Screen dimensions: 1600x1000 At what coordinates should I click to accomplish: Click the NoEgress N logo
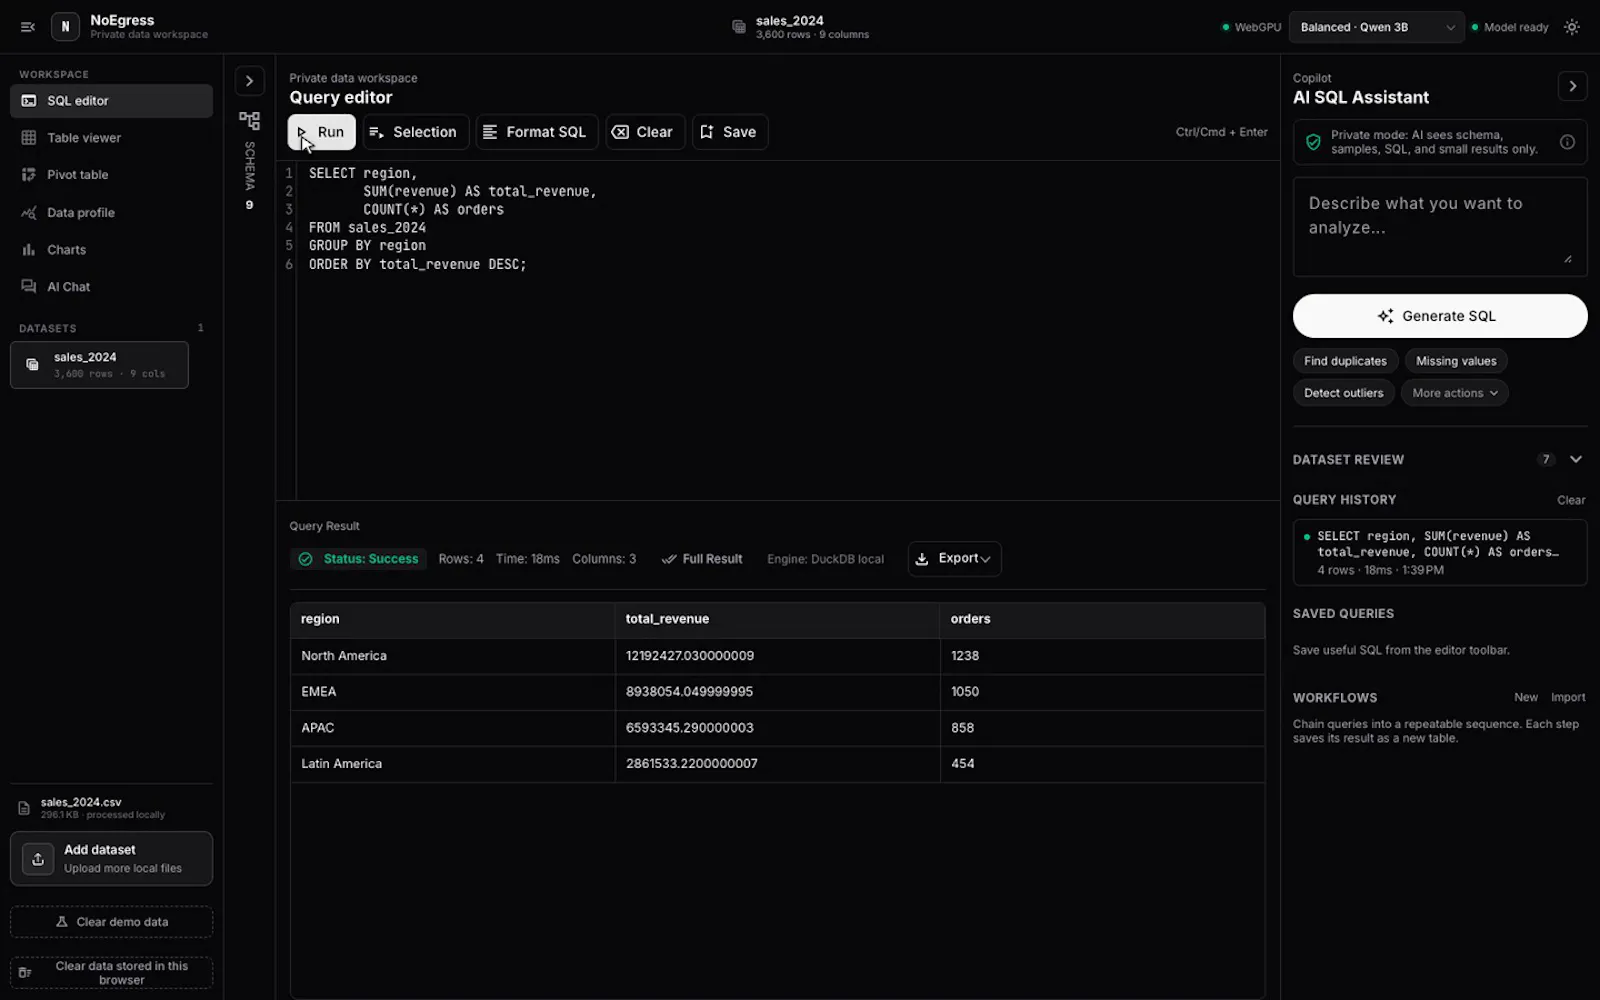(x=65, y=27)
